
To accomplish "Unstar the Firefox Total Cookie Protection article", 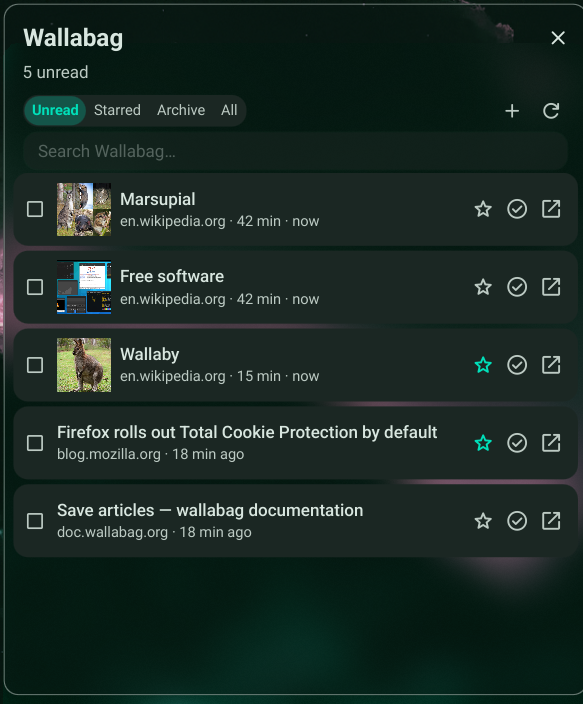I will tap(483, 443).
